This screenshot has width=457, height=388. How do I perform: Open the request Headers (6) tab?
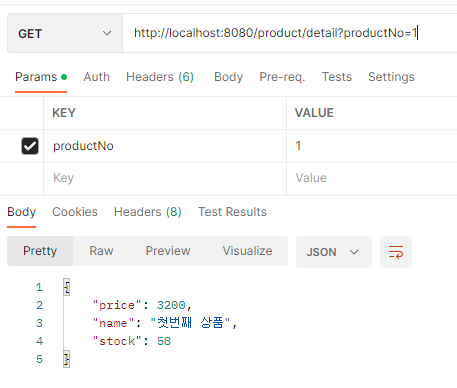coord(160,77)
